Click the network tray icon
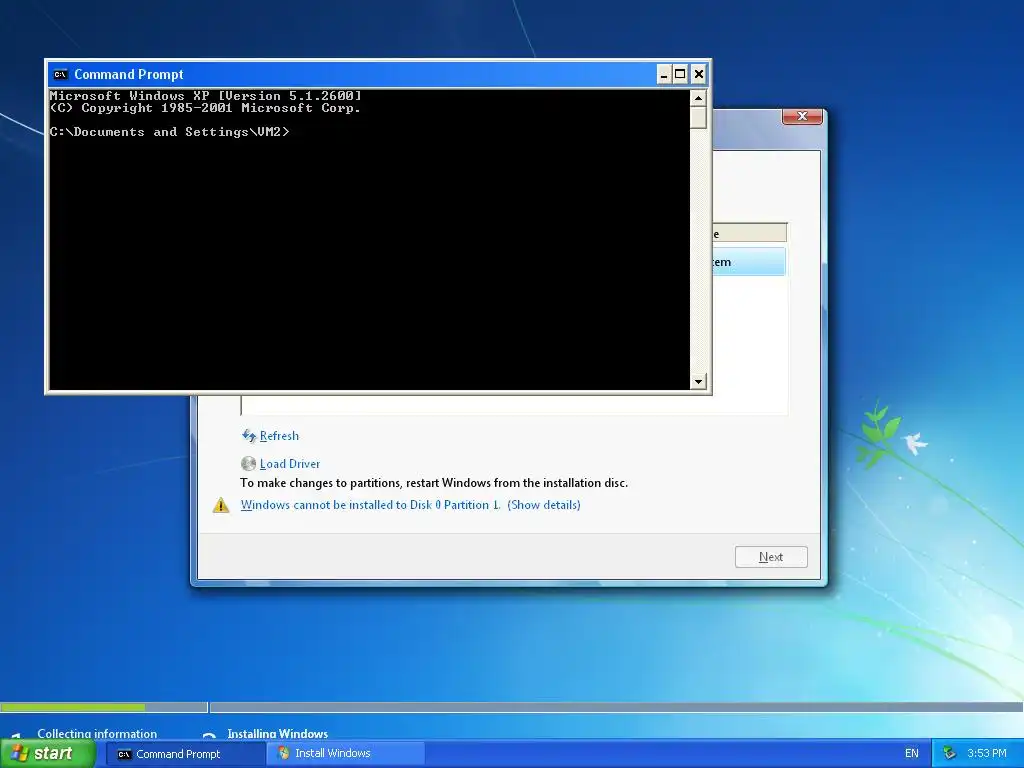This screenshot has width=1024, height=768. coord(949,754)
